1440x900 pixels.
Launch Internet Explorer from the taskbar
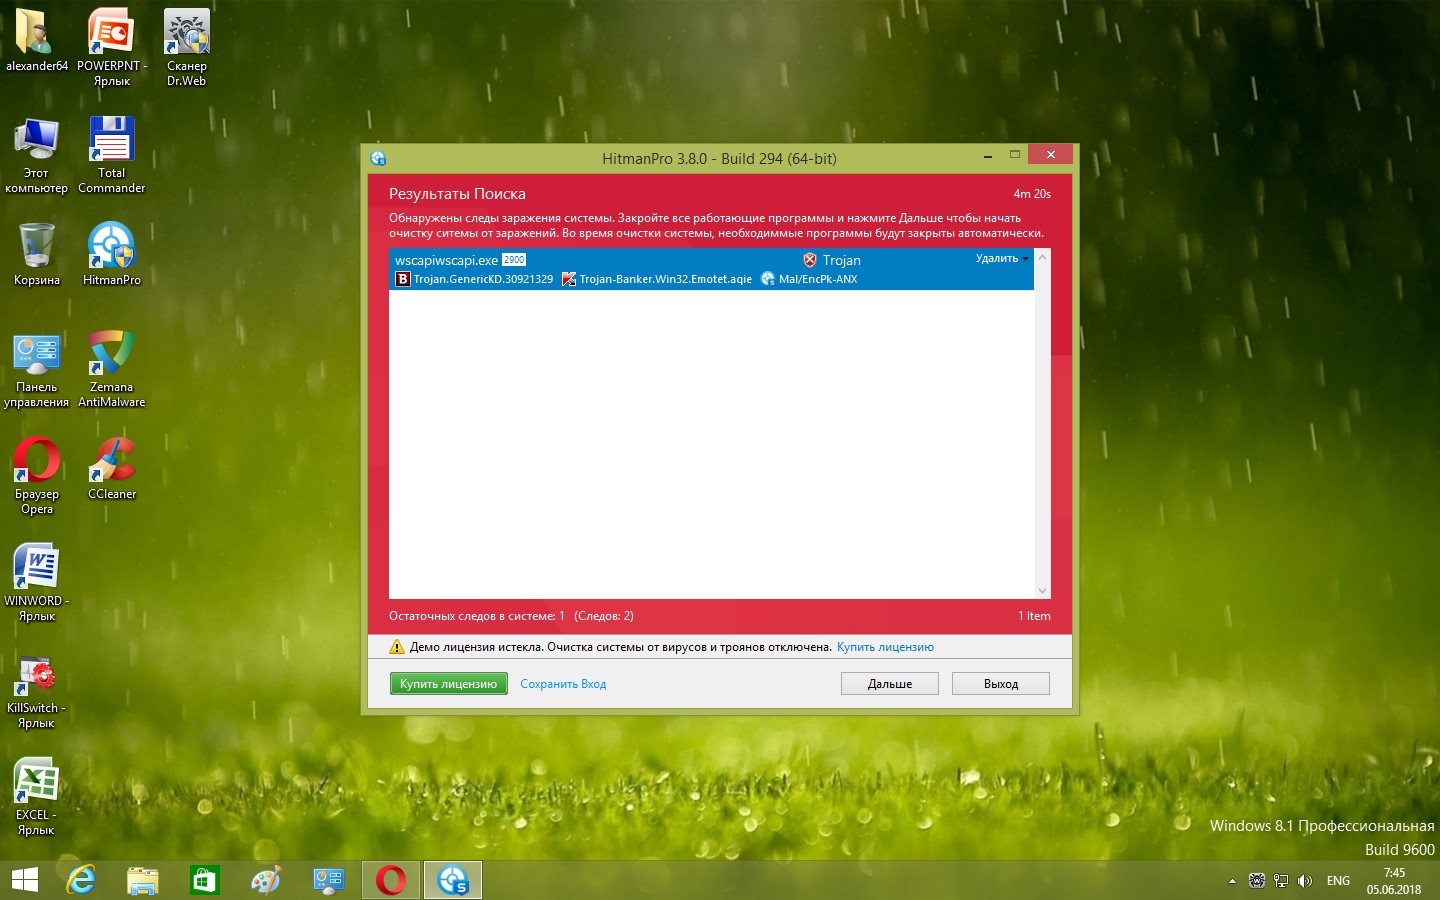(x=81, y=880)
